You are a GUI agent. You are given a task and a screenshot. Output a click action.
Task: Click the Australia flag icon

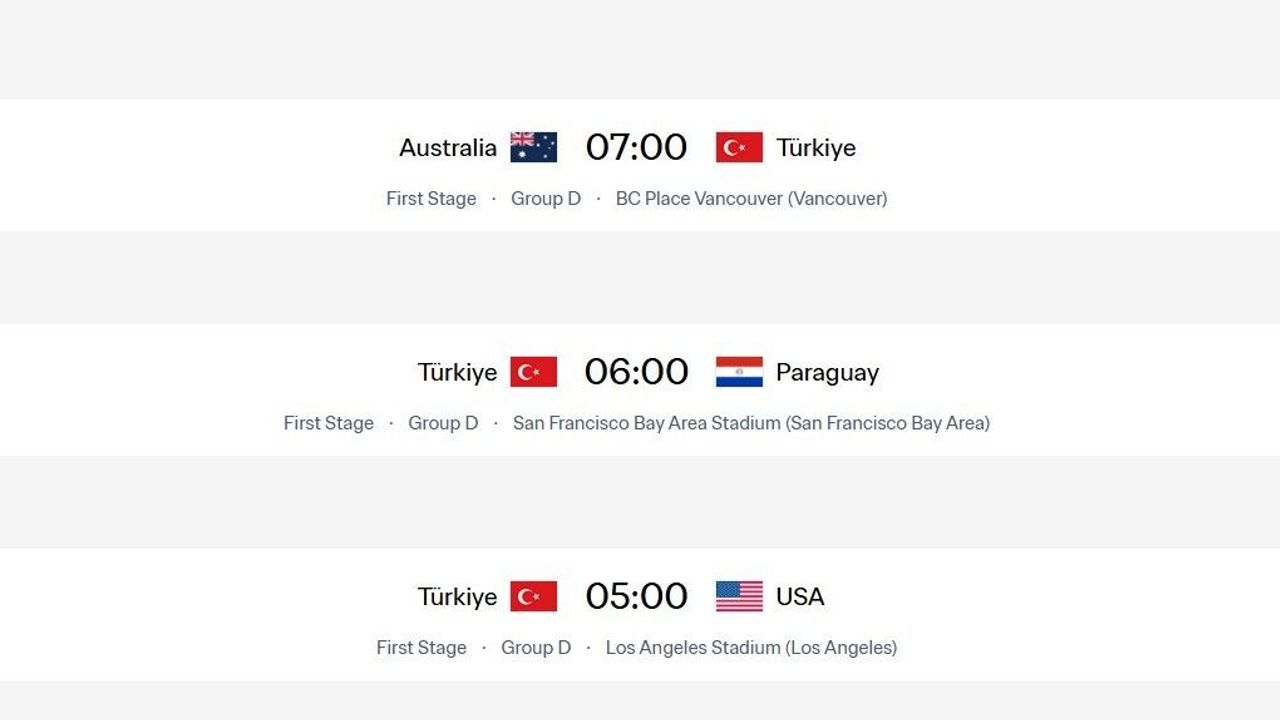click(x=533, y=147)
